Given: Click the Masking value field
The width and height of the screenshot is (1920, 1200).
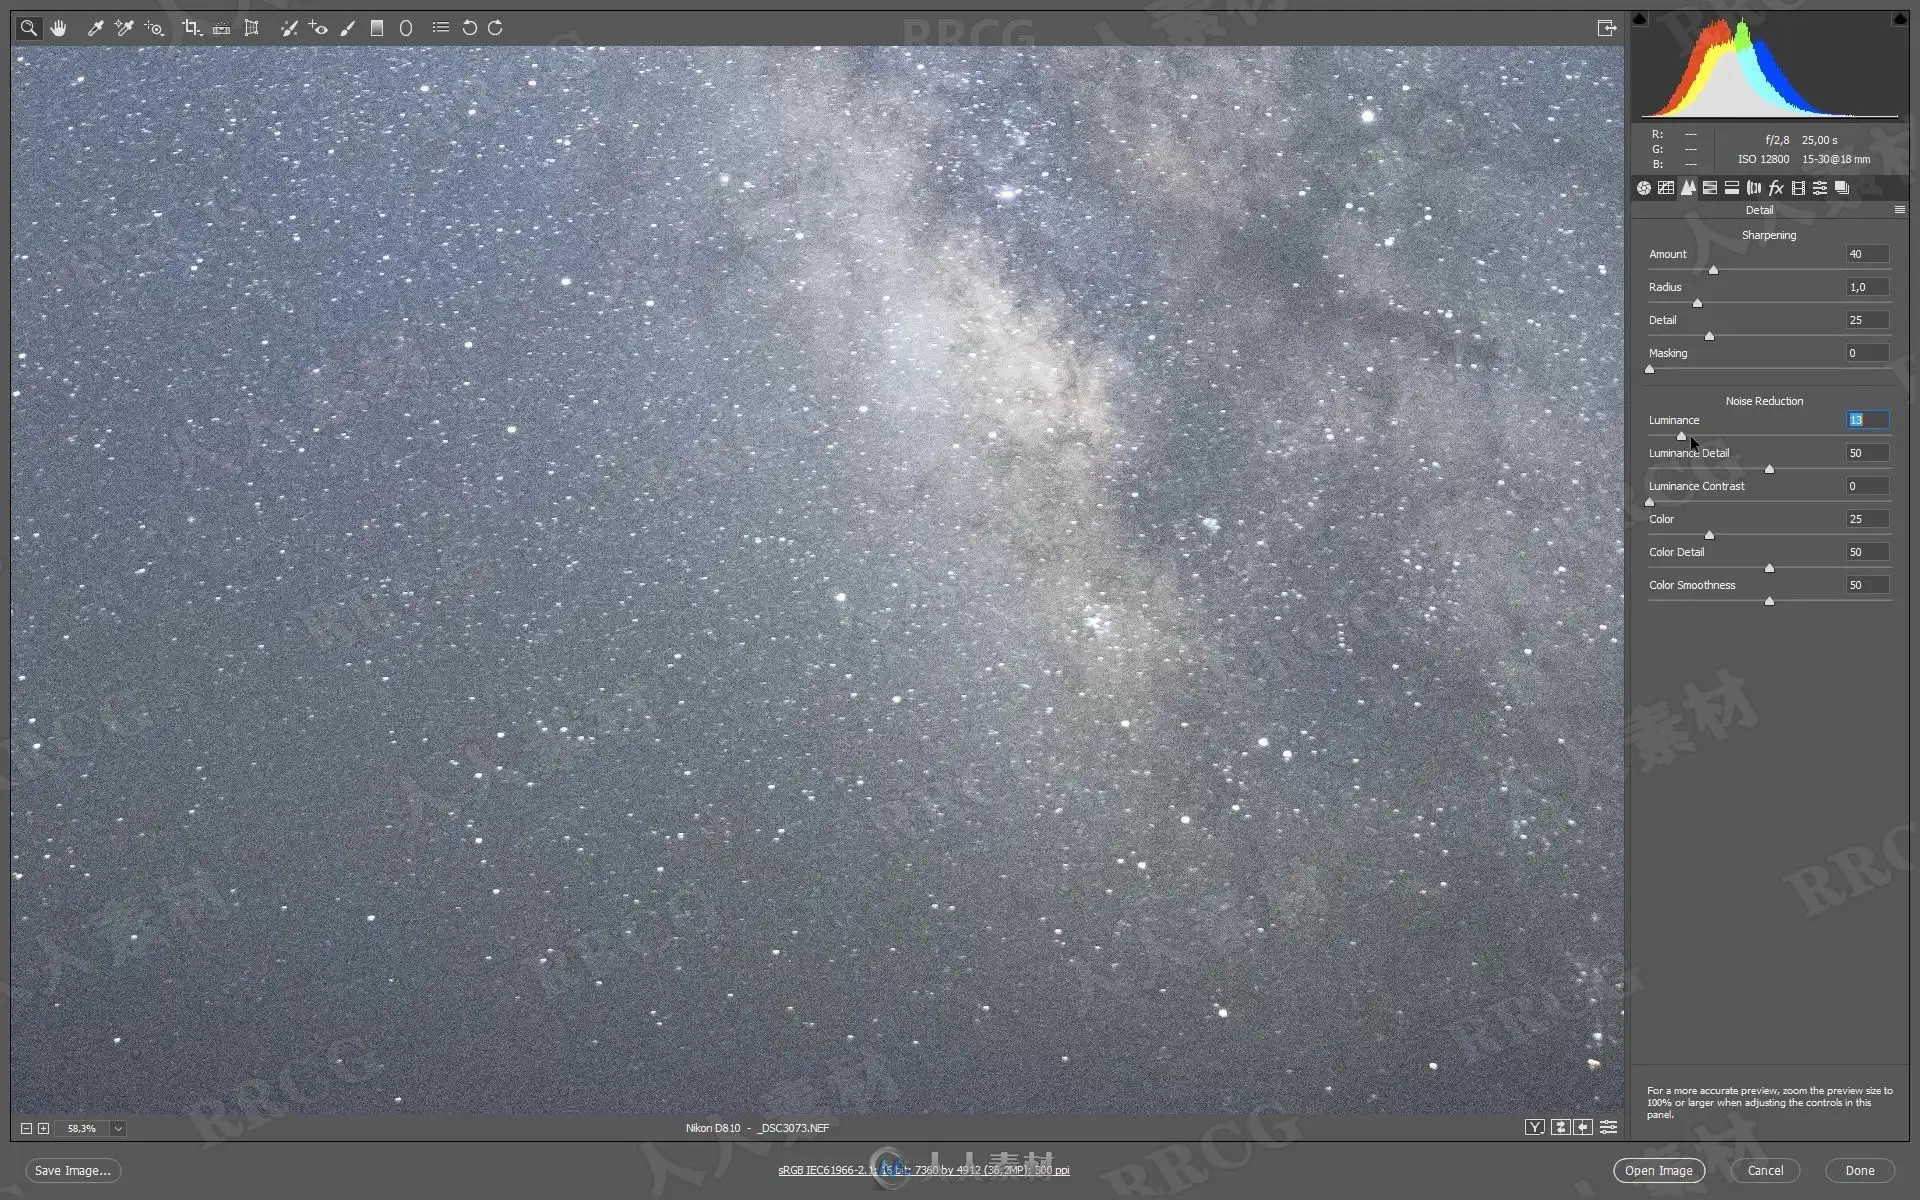Looking at the screenshot, I should click(x=1867, y=353).
